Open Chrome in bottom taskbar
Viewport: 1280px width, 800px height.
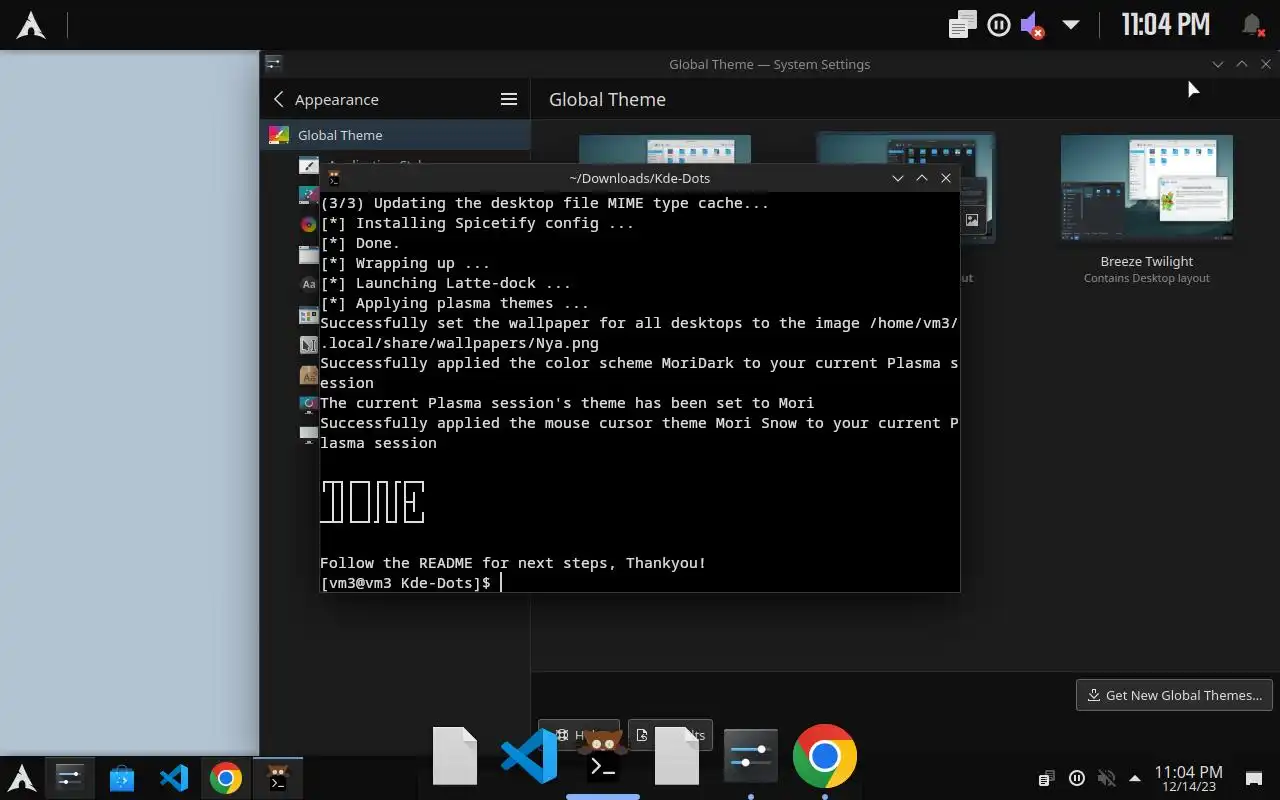[x=226, y=777]
